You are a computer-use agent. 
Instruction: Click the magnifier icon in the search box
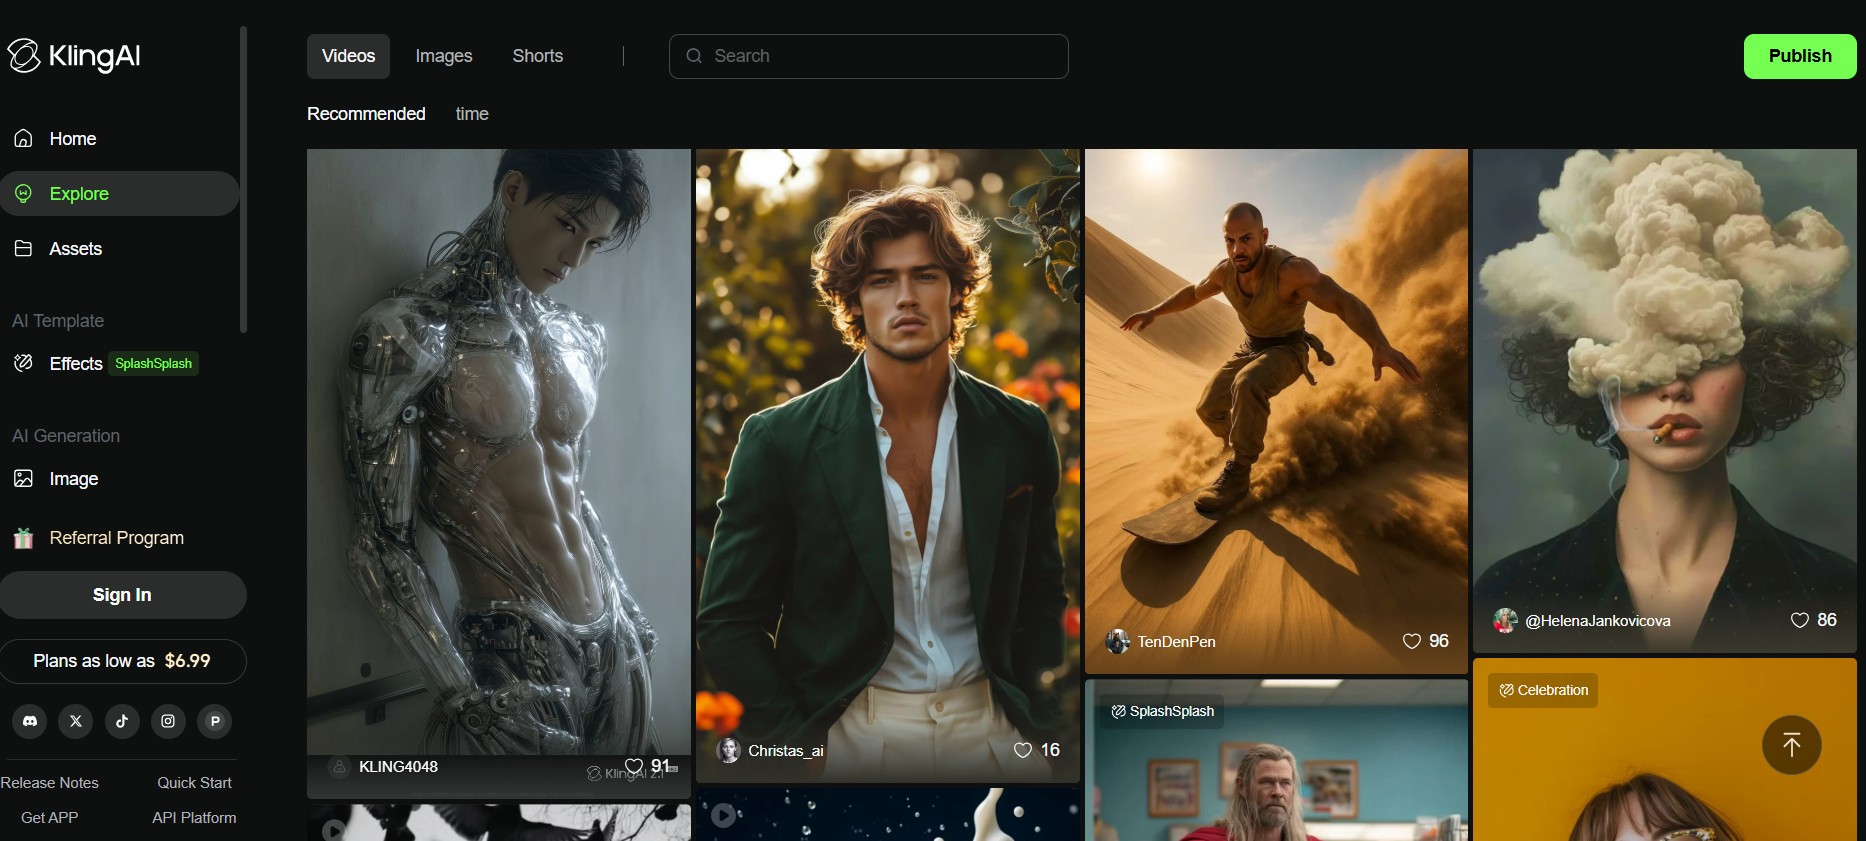pyautogui.click(x=694, y=56)
